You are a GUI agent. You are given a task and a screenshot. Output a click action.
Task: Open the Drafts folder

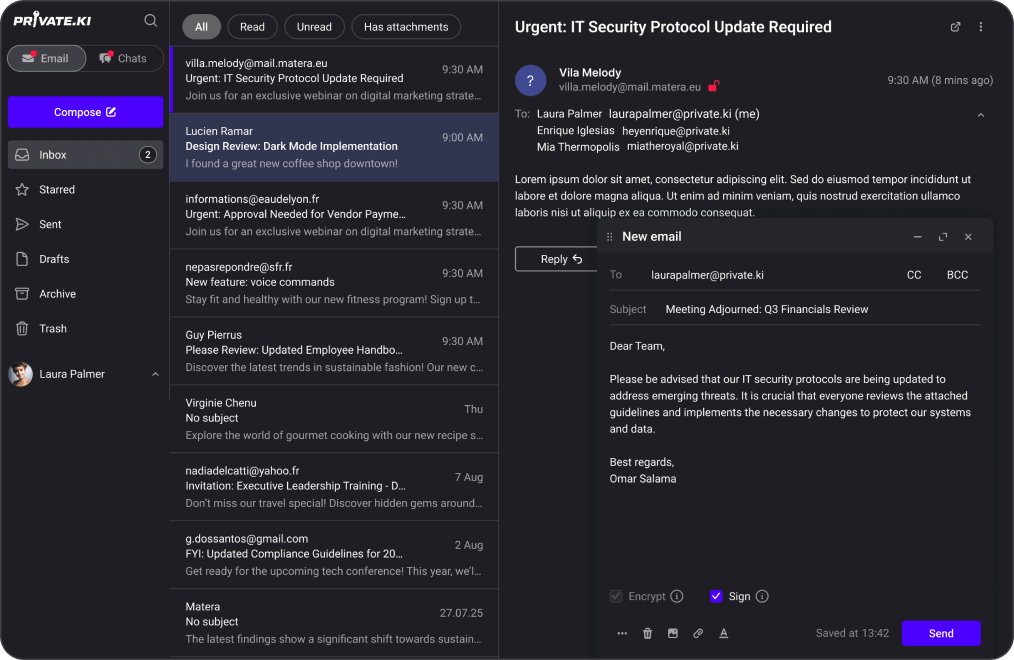(x=54, y=259)
